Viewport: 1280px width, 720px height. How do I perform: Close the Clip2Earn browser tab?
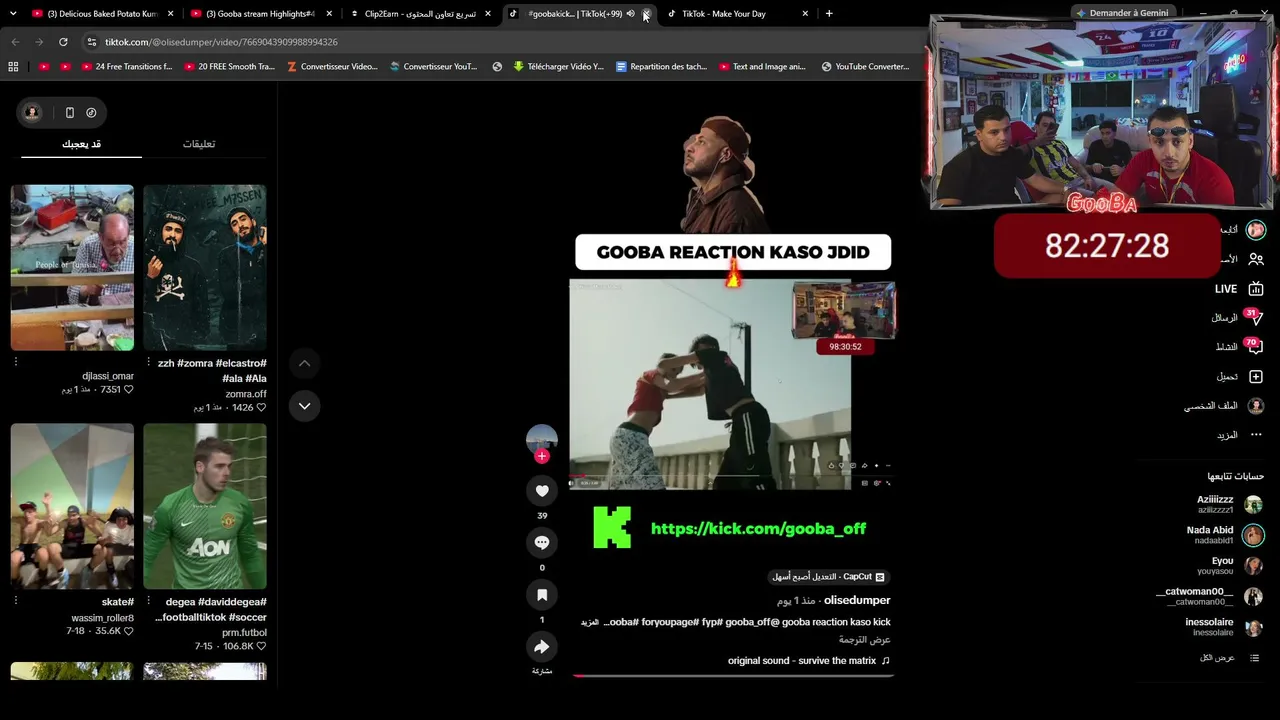(x=488, y=14)
